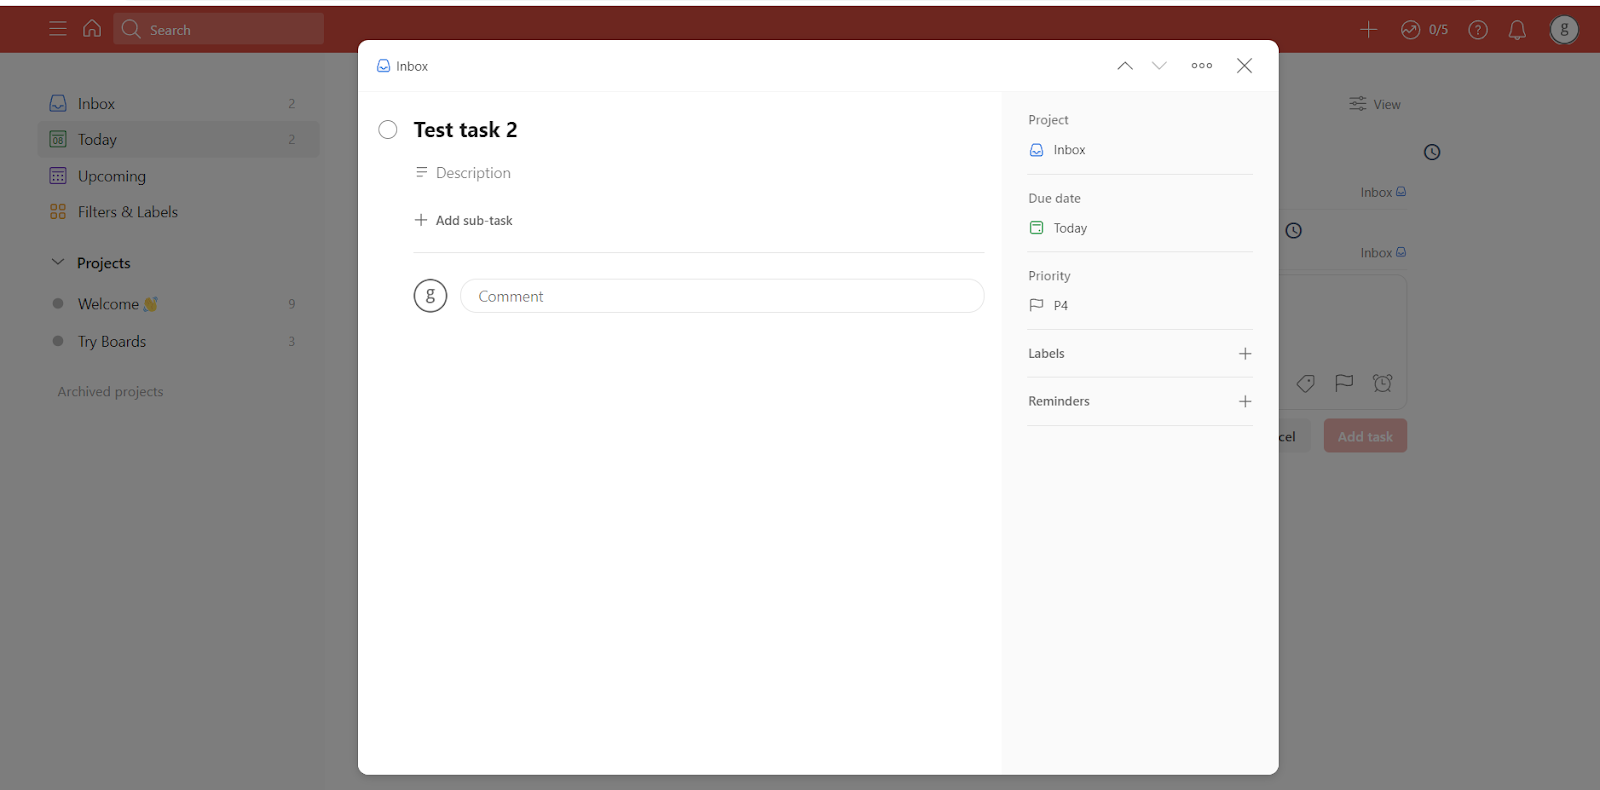Open Archived projects link
This screenshot has height=790, width=1600.
tap(110, 392)
